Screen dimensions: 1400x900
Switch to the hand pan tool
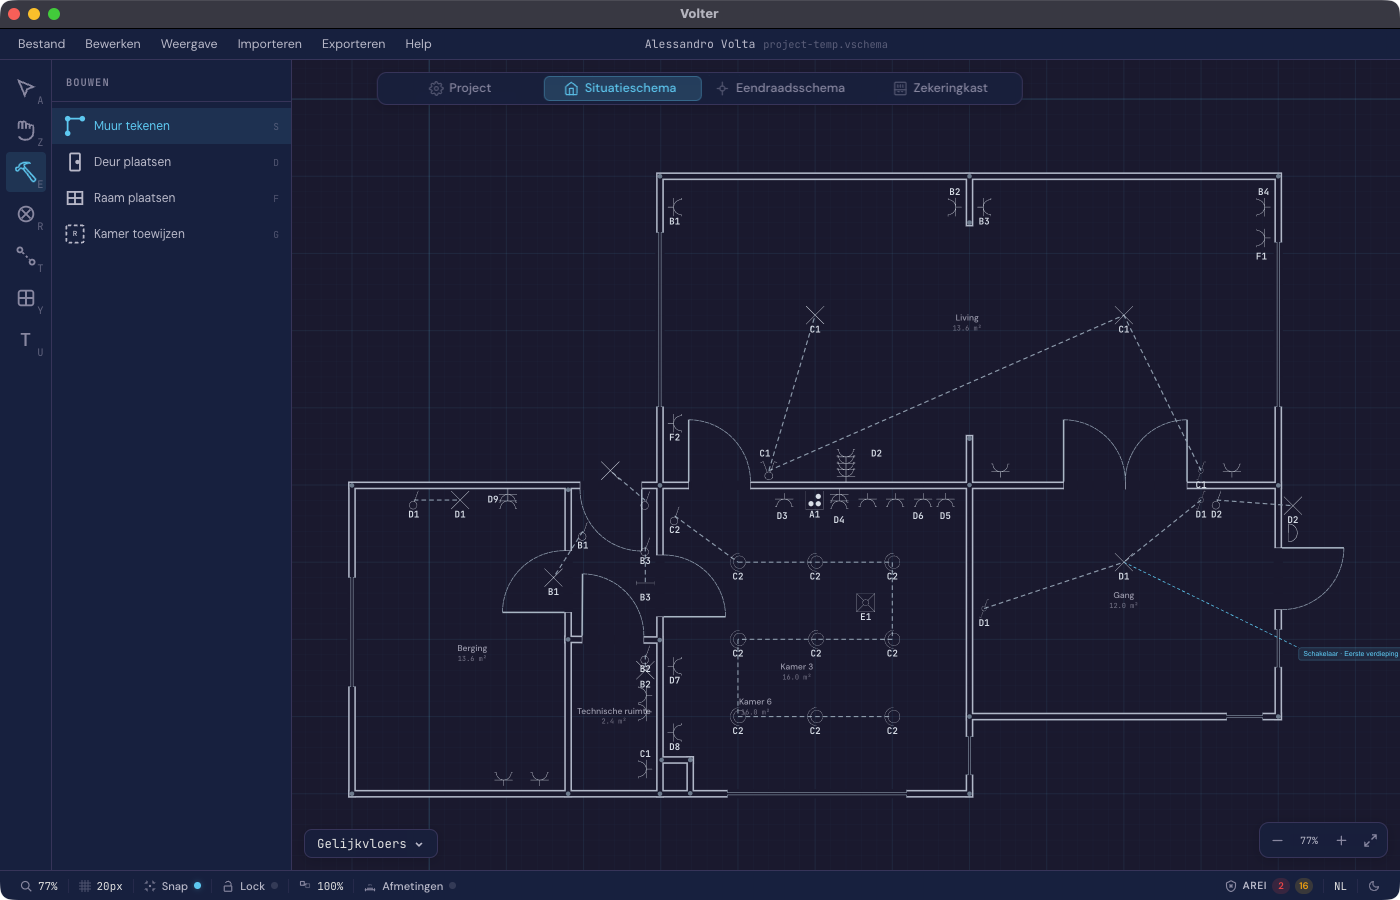(x=26, y=130)
